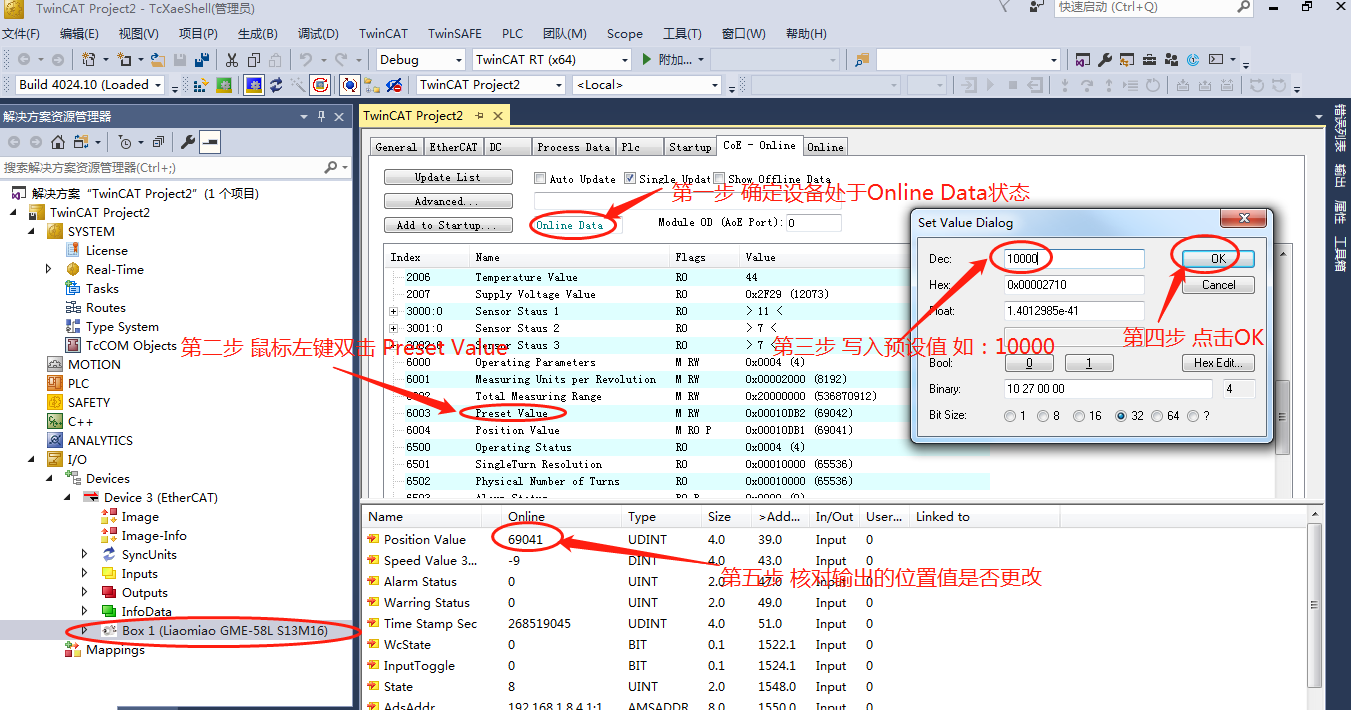Viewport: 1351px width, 710px height.
Task: Click the Reload Devices arrows icon
Action: tap(276, 85)
